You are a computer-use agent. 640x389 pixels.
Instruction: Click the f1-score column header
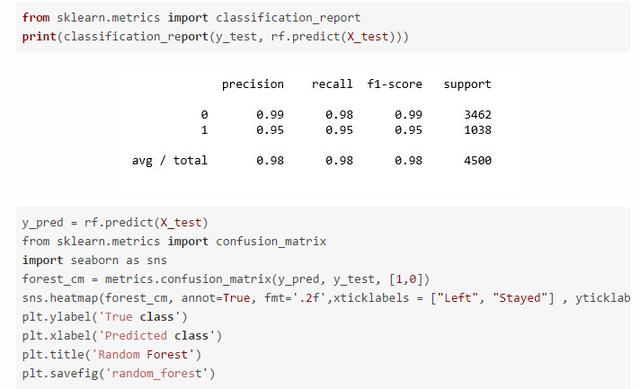pyautogui.click(x=395, y=84)
